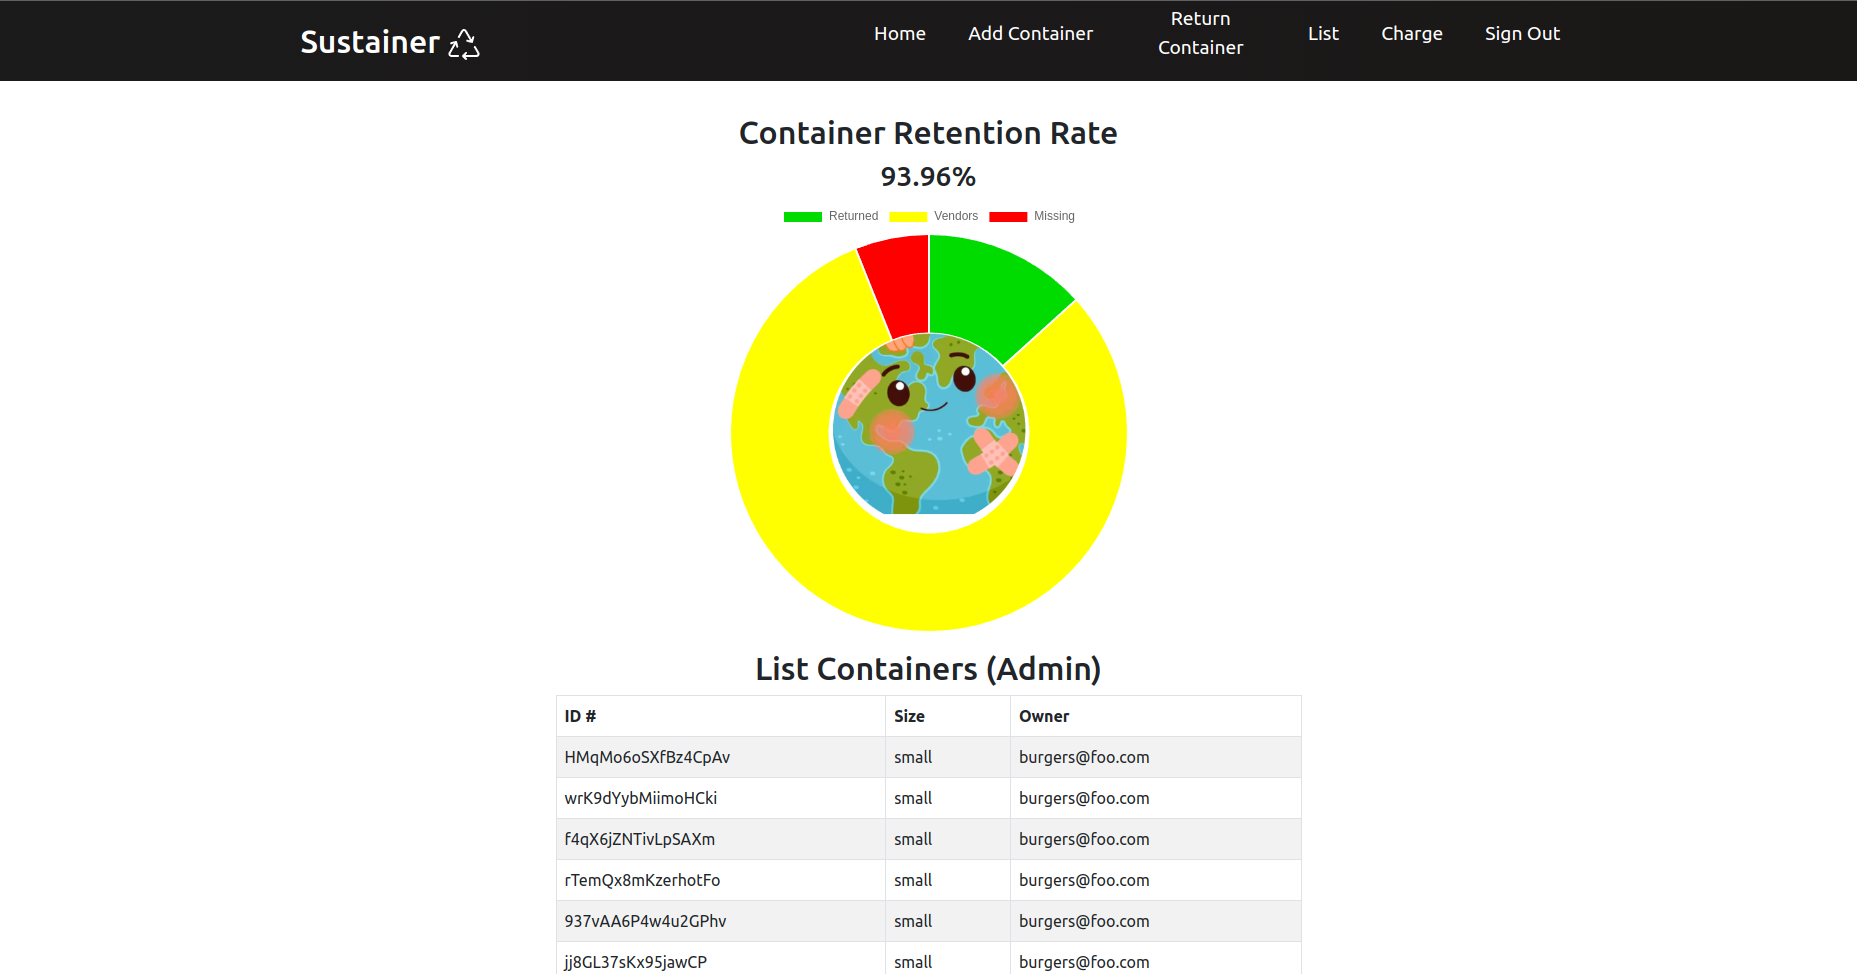Toggle the Vendors legend item
1857x974 pixels.
coord(934,216)
